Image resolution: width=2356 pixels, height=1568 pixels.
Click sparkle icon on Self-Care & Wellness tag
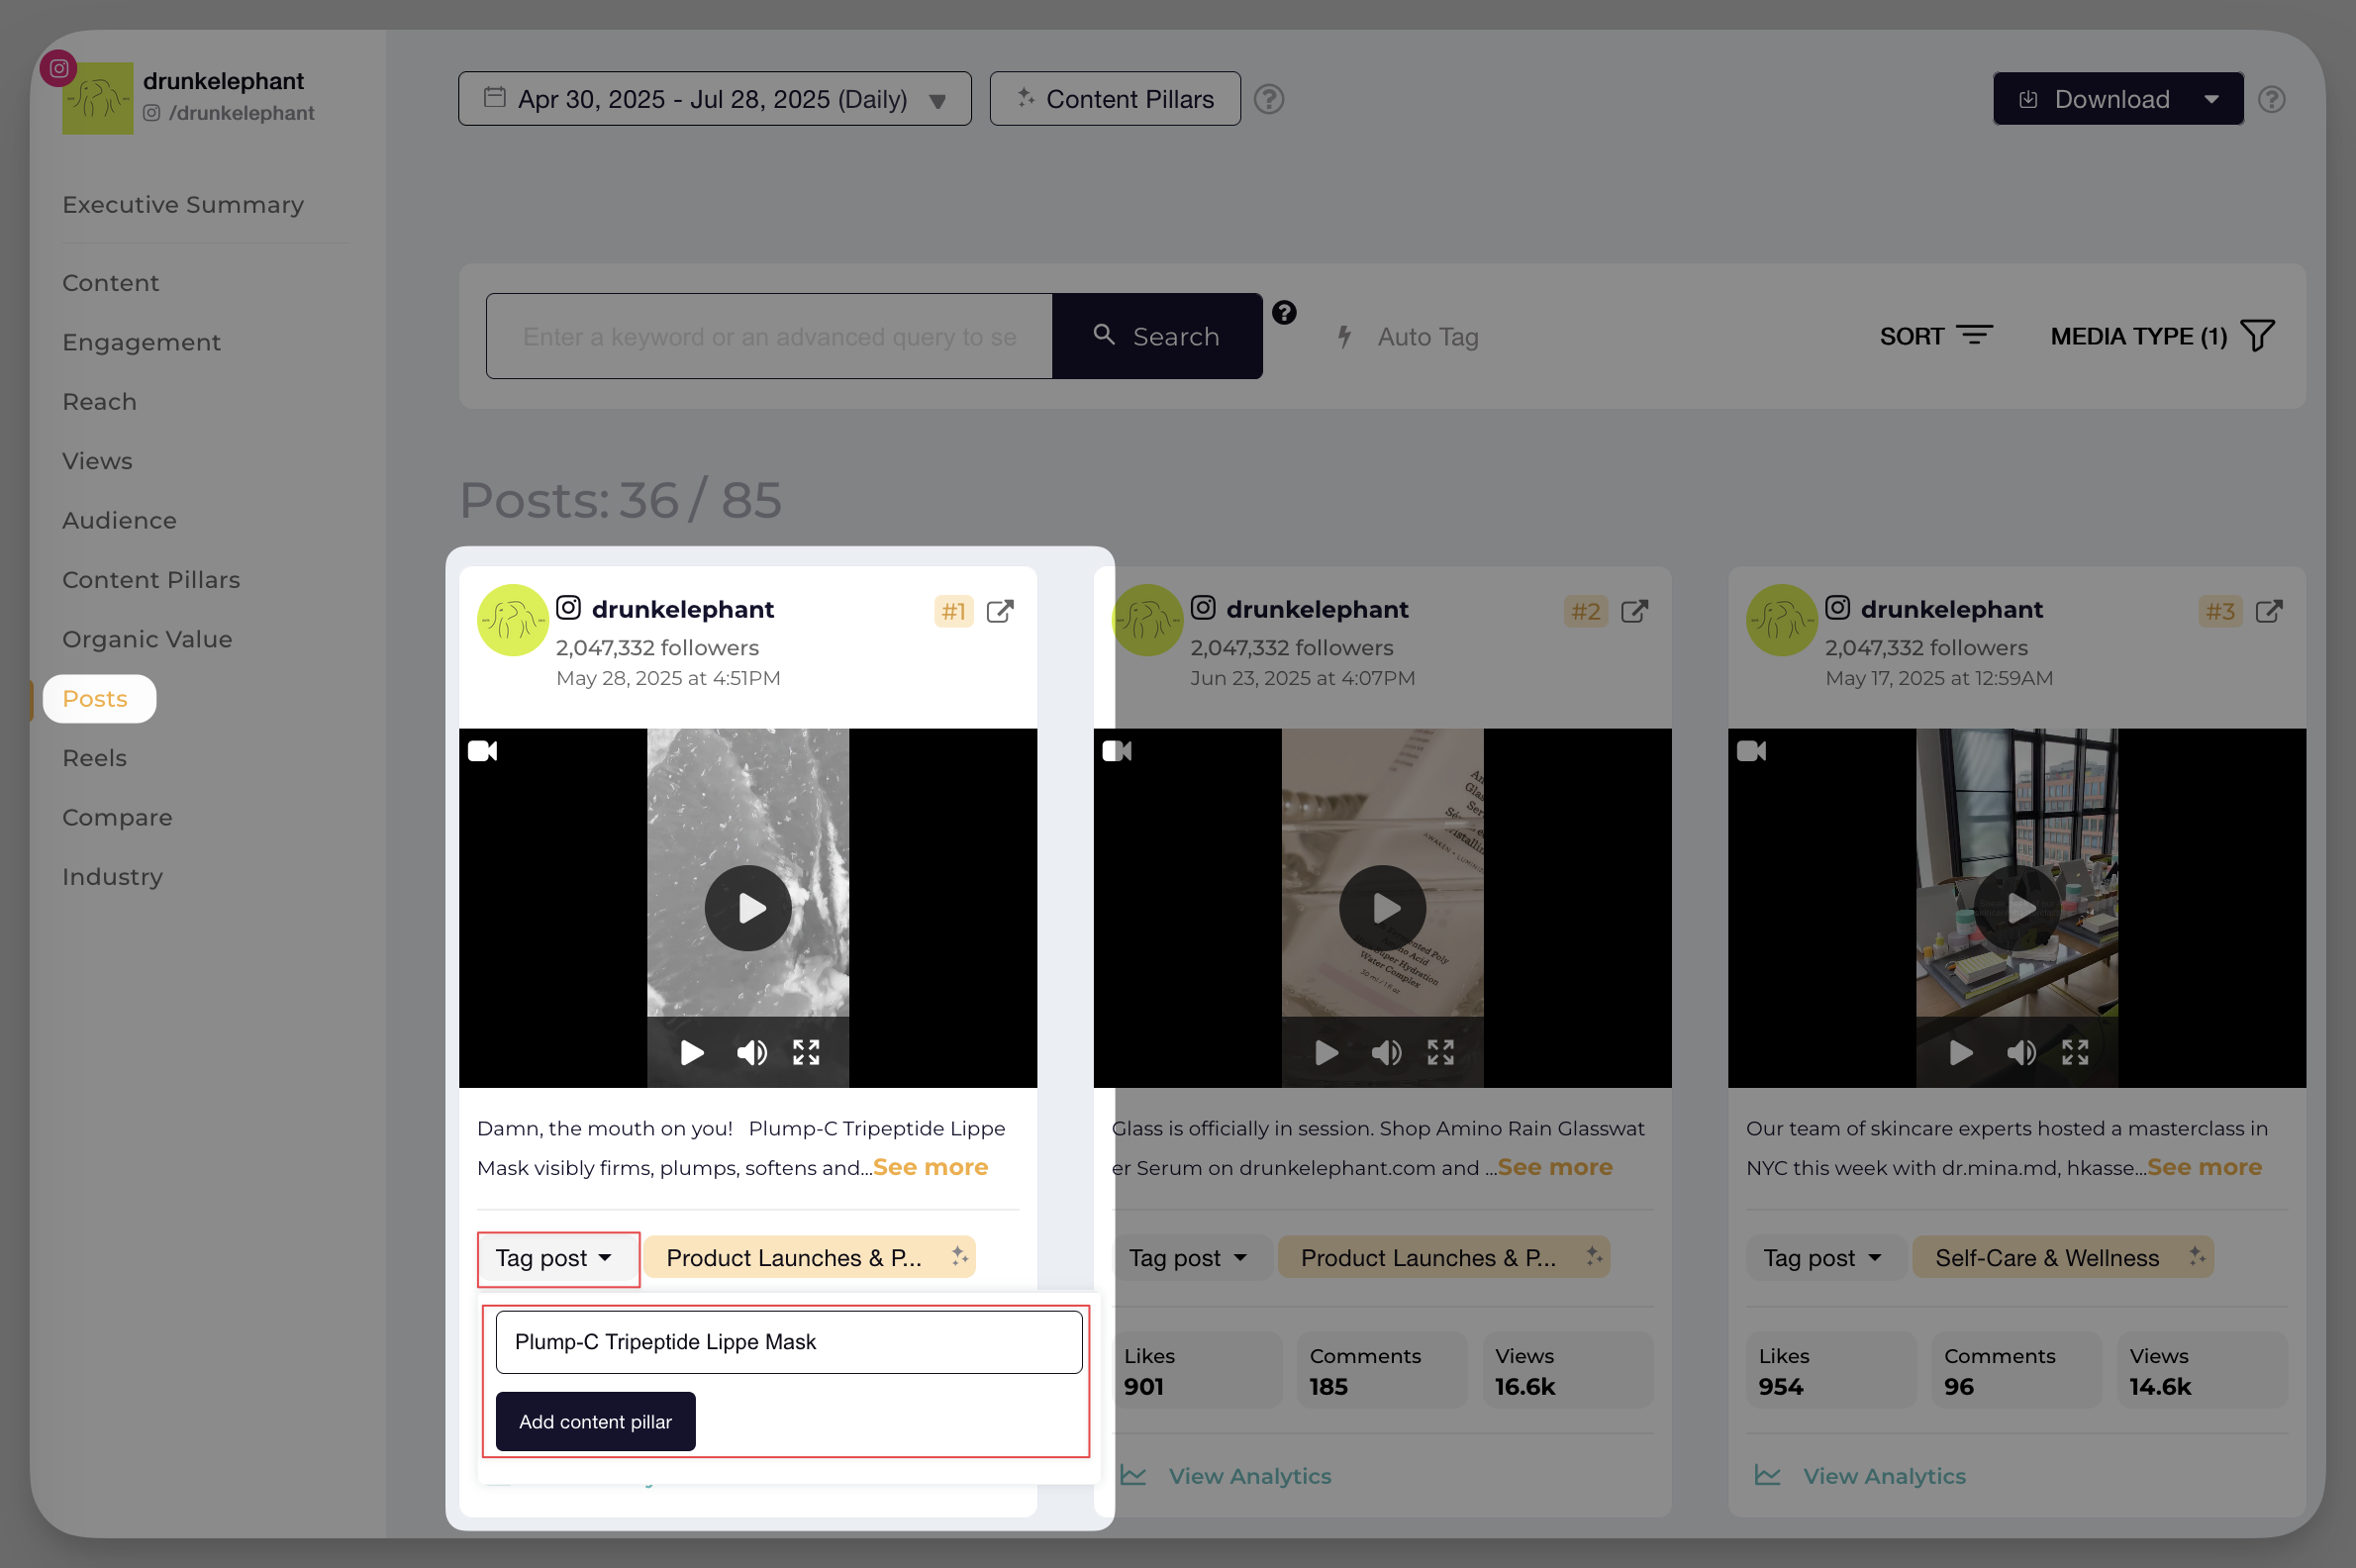tap(2196, 1256)
